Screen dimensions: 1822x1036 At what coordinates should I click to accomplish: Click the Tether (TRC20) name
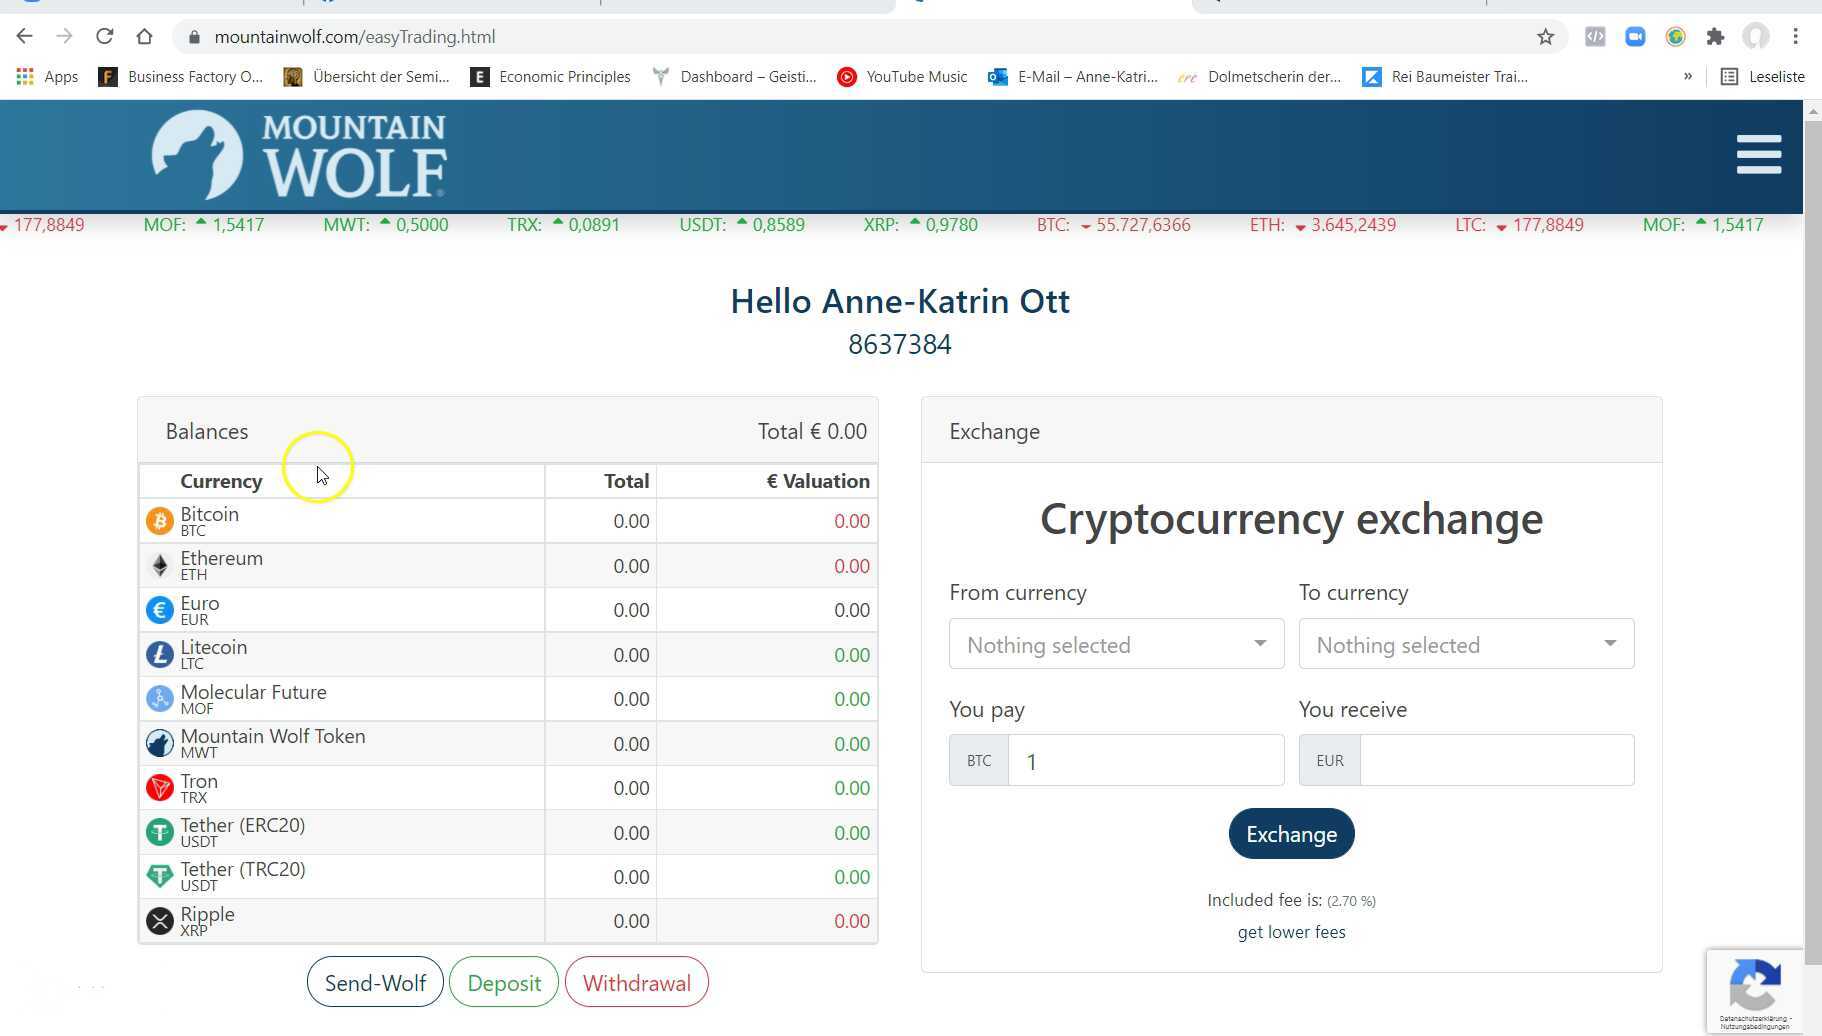click(x=243, y=869)
